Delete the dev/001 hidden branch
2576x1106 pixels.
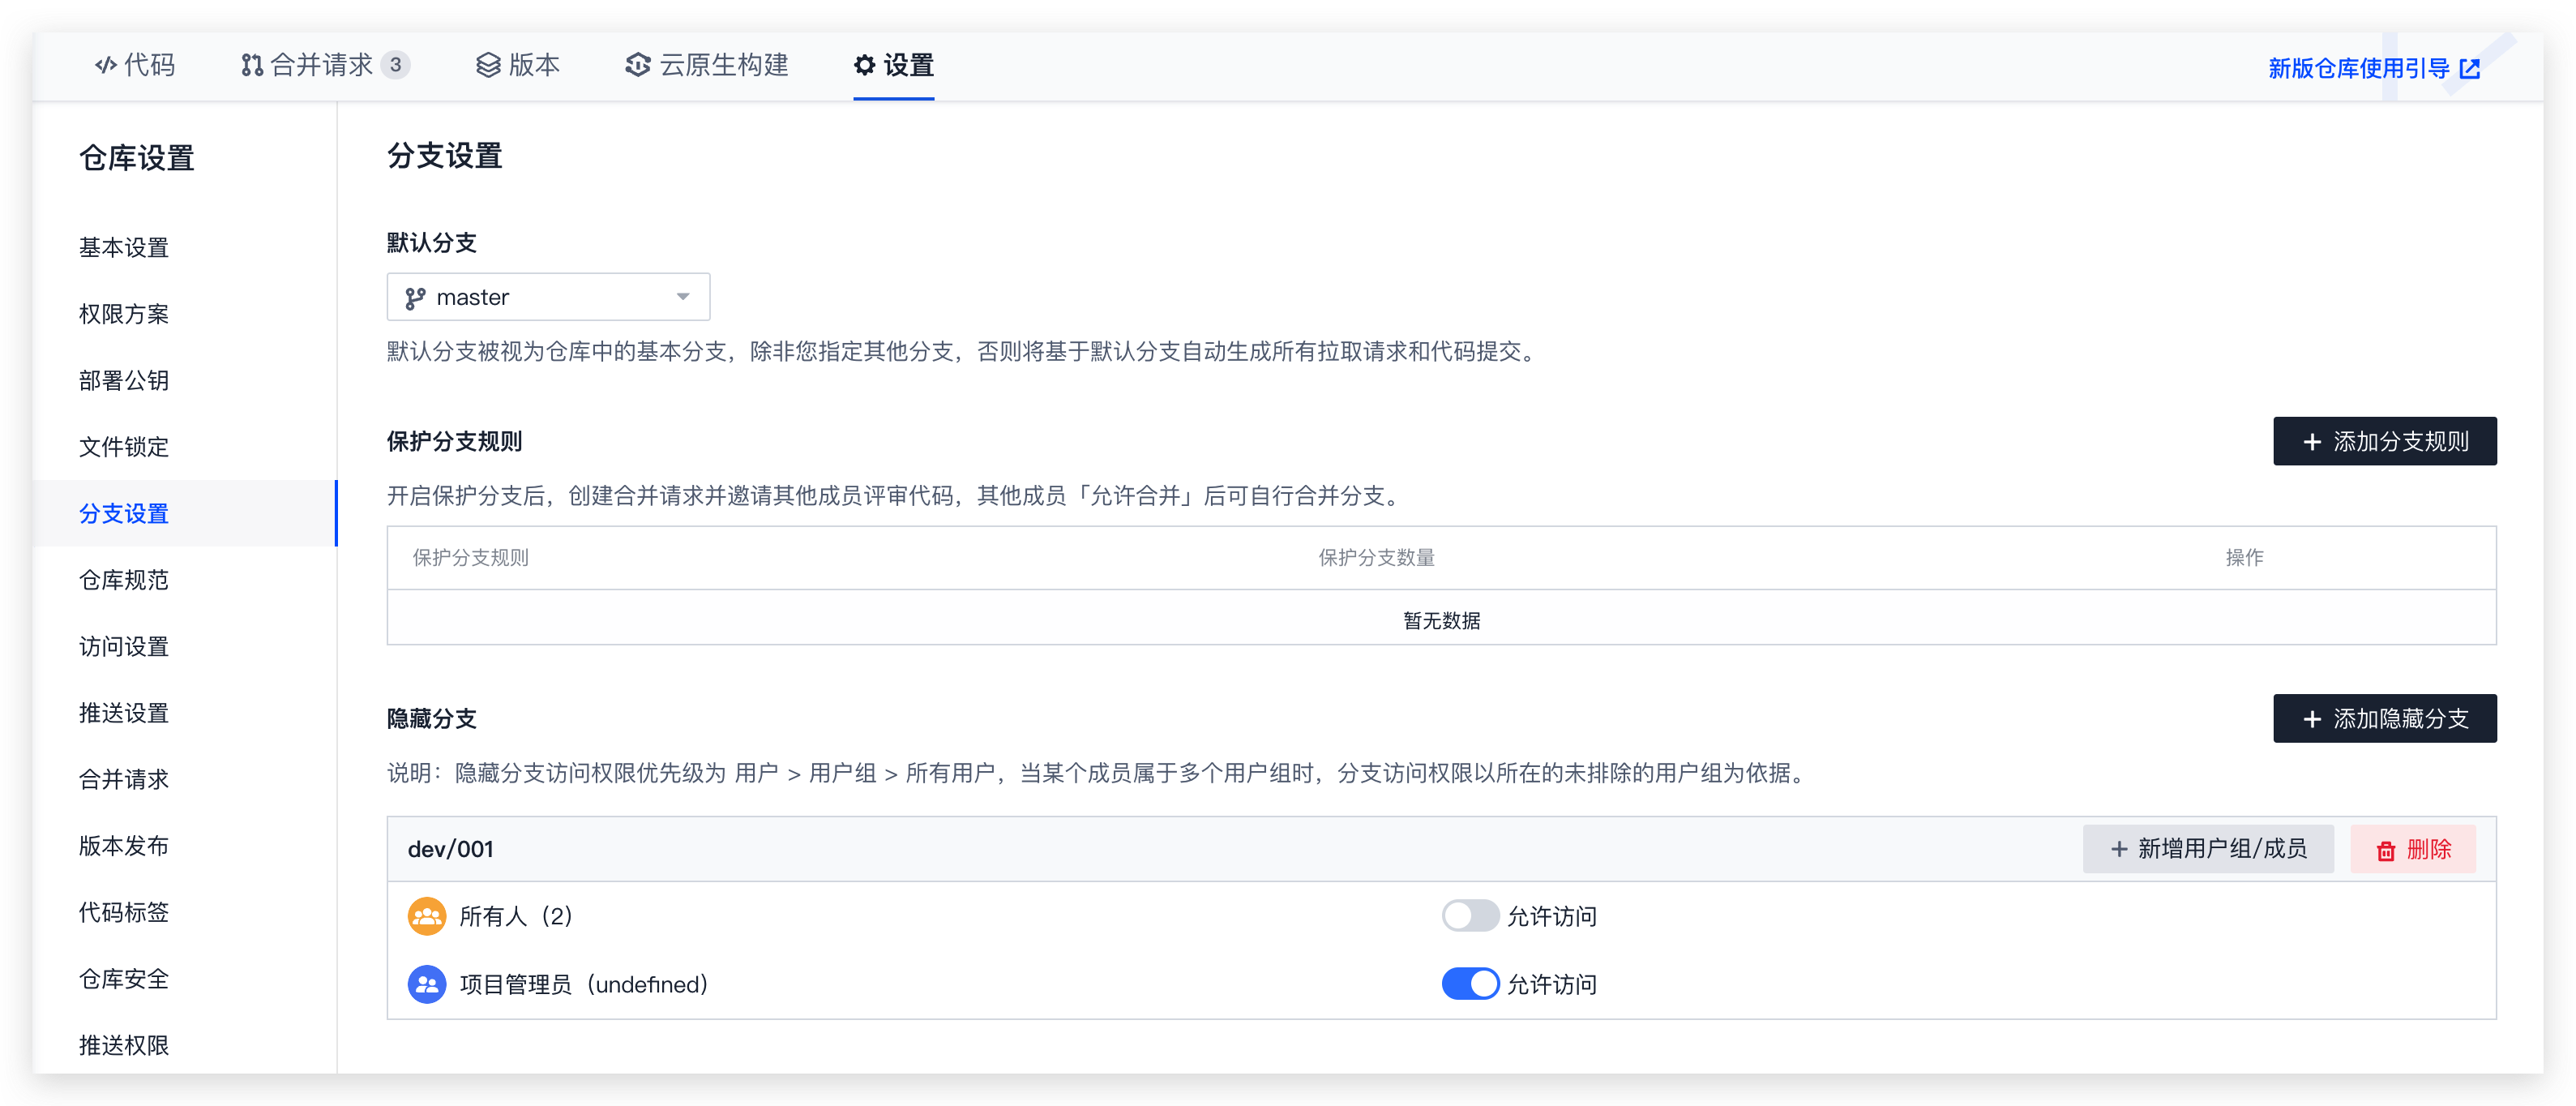click(2412, 850)
